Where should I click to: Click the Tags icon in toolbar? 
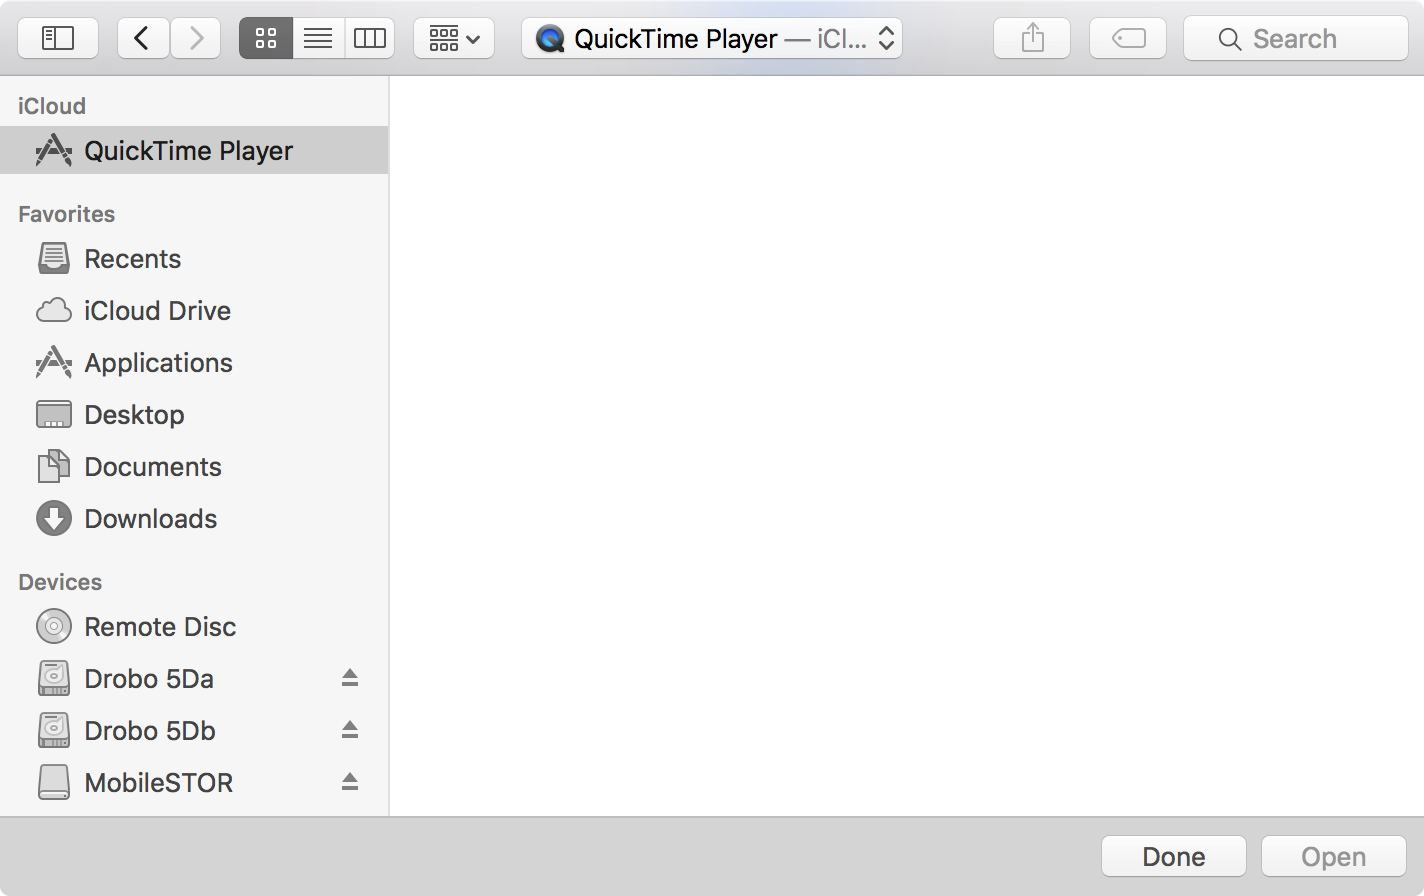click(1127, 38)
